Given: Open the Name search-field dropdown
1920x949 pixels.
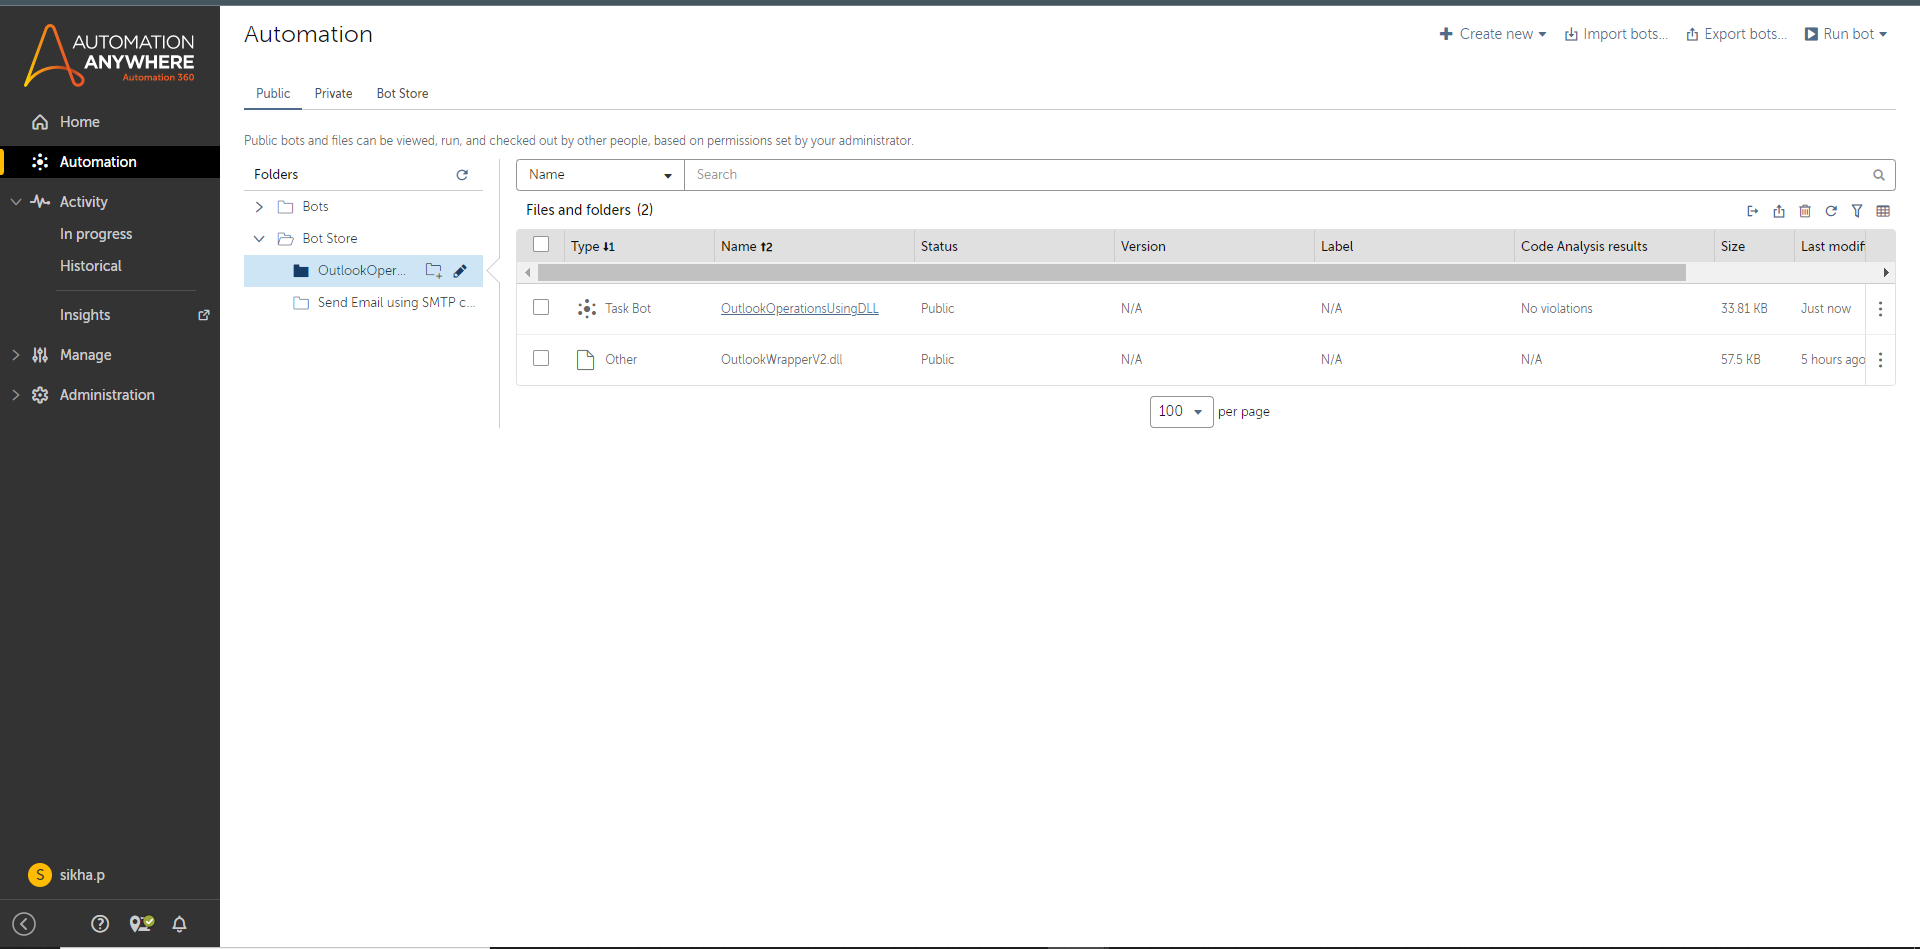Looking at the screenshot, I should 600,175.
